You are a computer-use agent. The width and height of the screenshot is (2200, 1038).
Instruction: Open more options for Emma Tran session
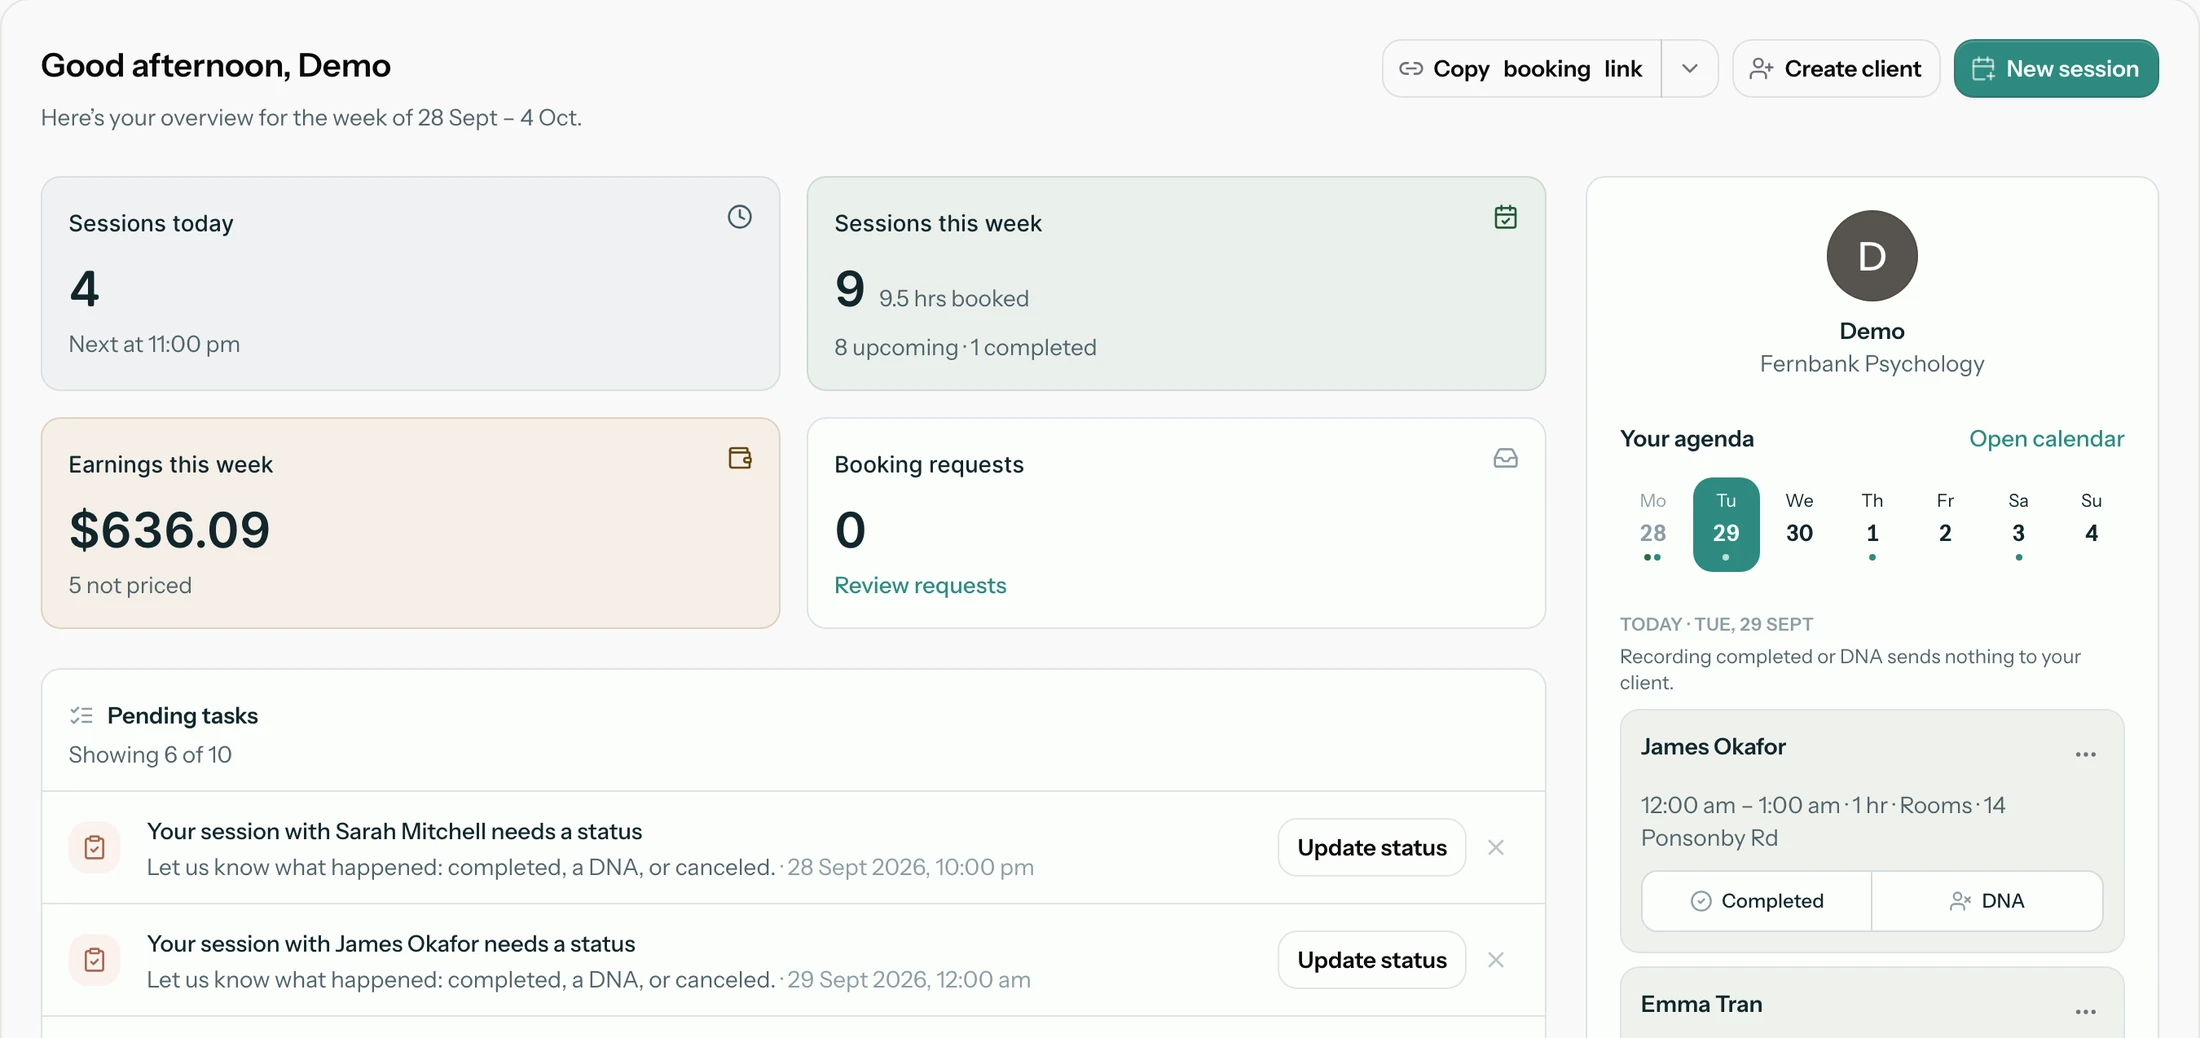coord(2085,1011)
